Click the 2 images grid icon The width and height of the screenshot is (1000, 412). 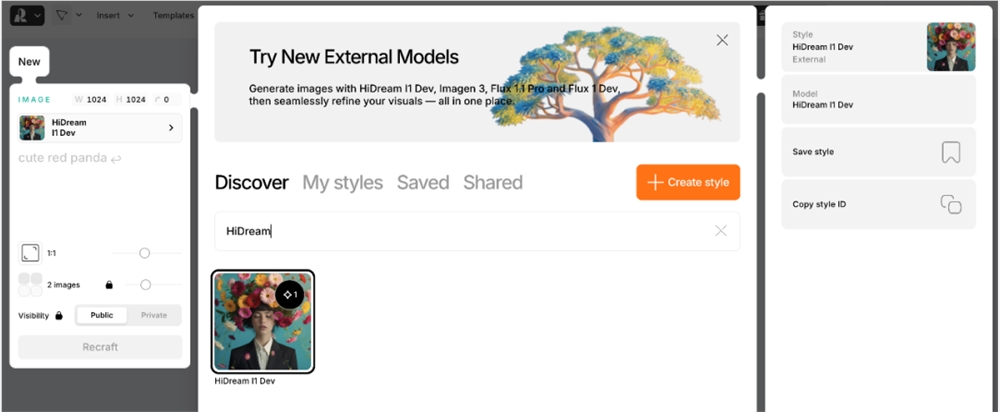point(30,285)
